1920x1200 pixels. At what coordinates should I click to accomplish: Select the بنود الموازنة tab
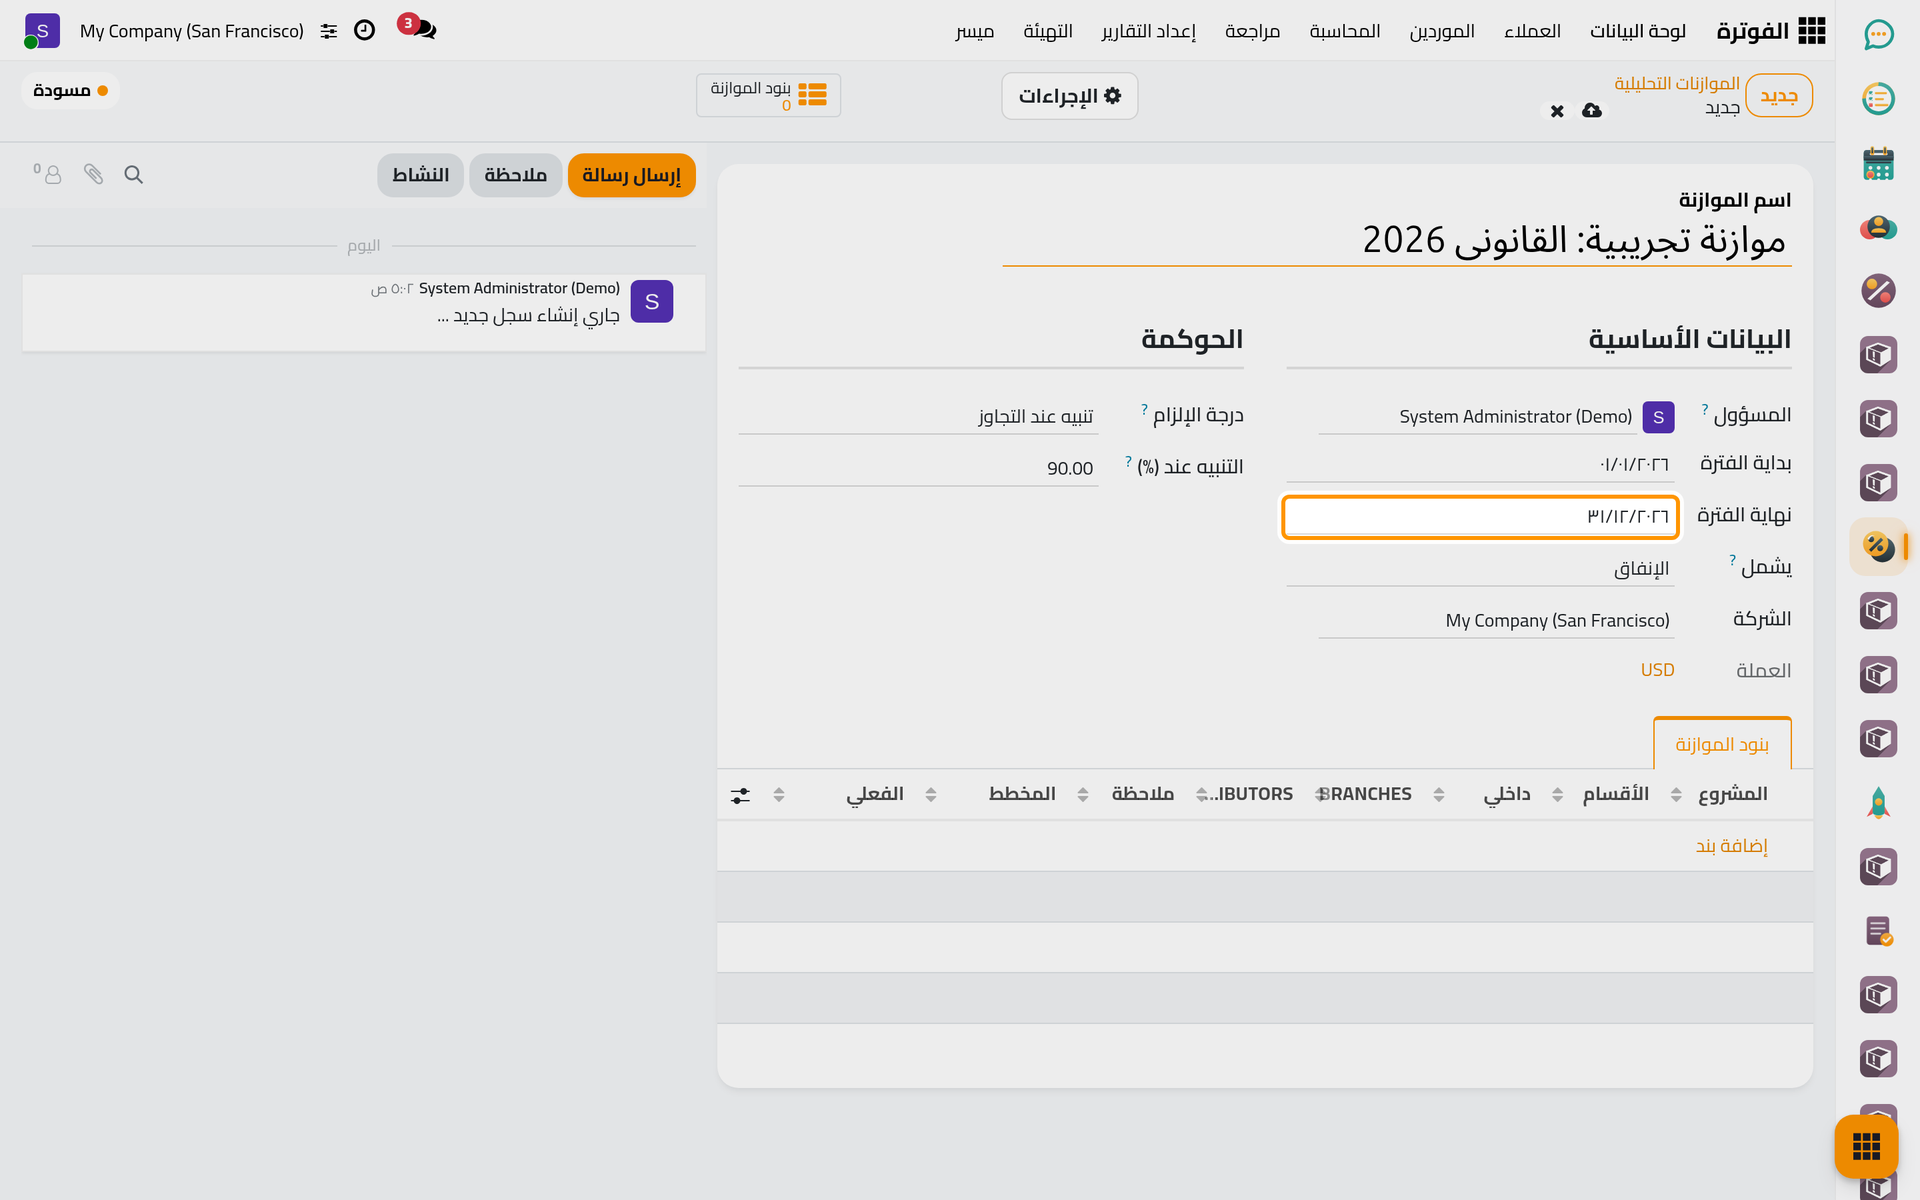pyautogui.click(x=1722, y=744)
